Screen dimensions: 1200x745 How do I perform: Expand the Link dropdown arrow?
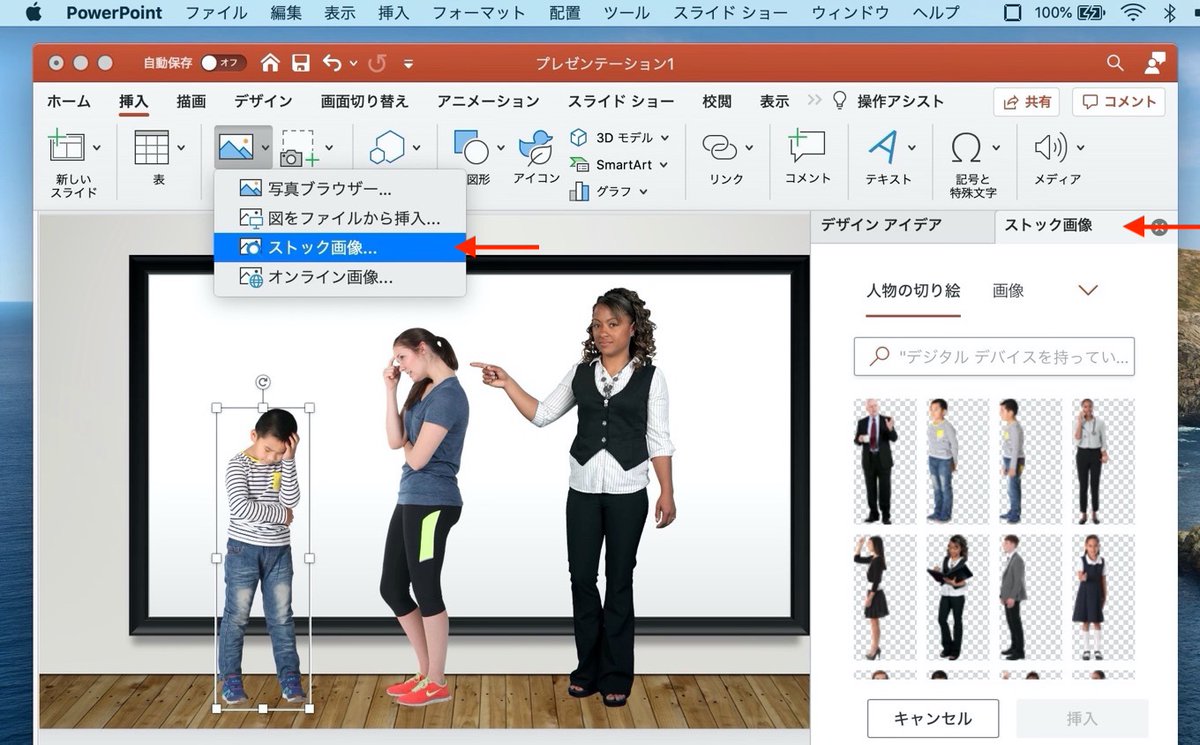(x=749, y=147)
